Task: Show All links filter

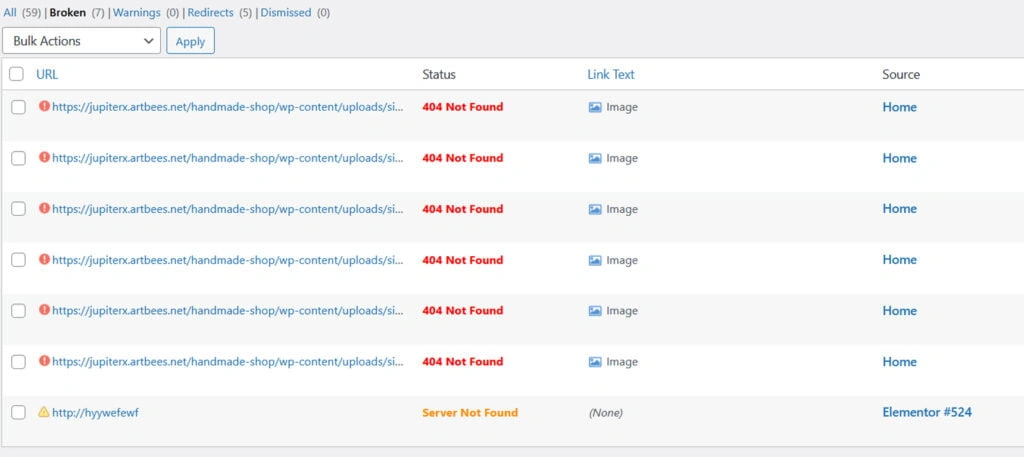Action: pos(10,13)
